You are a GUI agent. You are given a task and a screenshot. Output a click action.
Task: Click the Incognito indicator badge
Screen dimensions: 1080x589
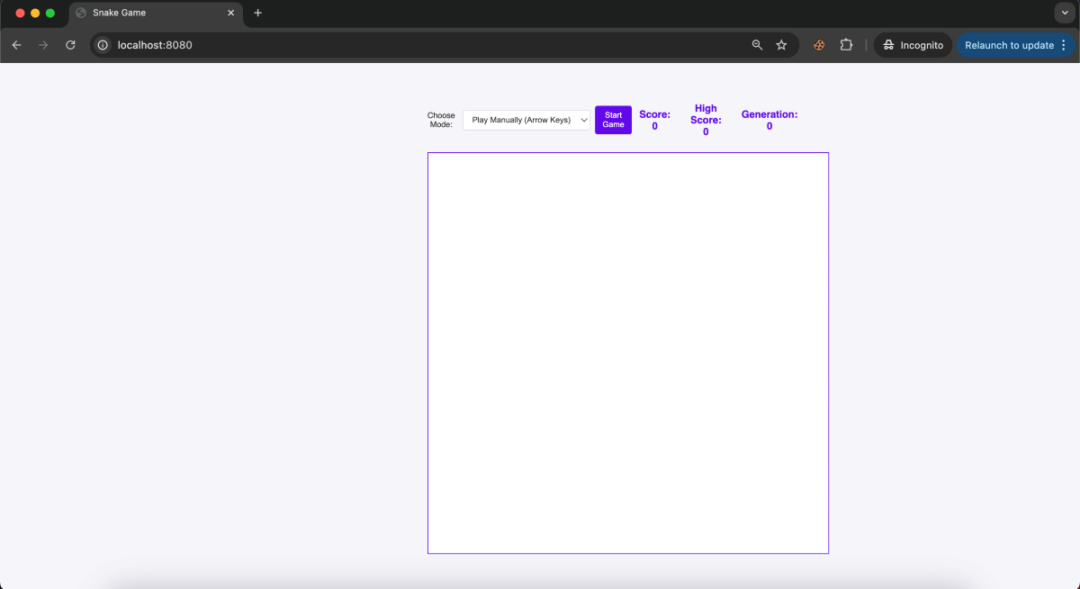(x=912, y=45)
